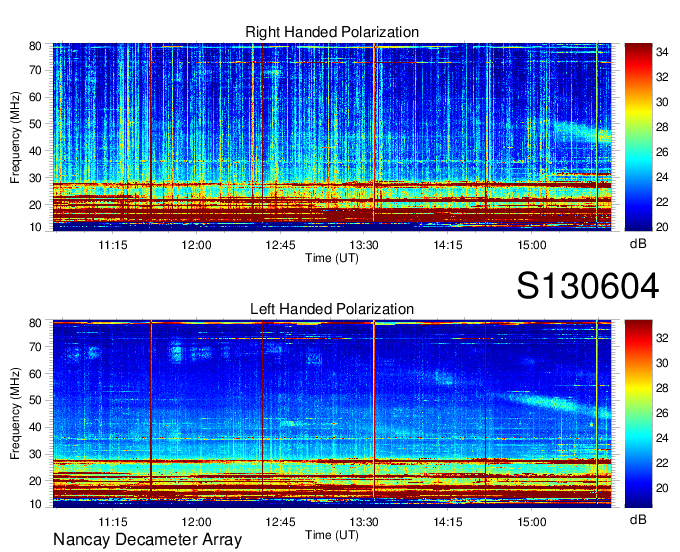Click the 80 MHz label on the top plot

pyautogui.click(x=35, y=46)
